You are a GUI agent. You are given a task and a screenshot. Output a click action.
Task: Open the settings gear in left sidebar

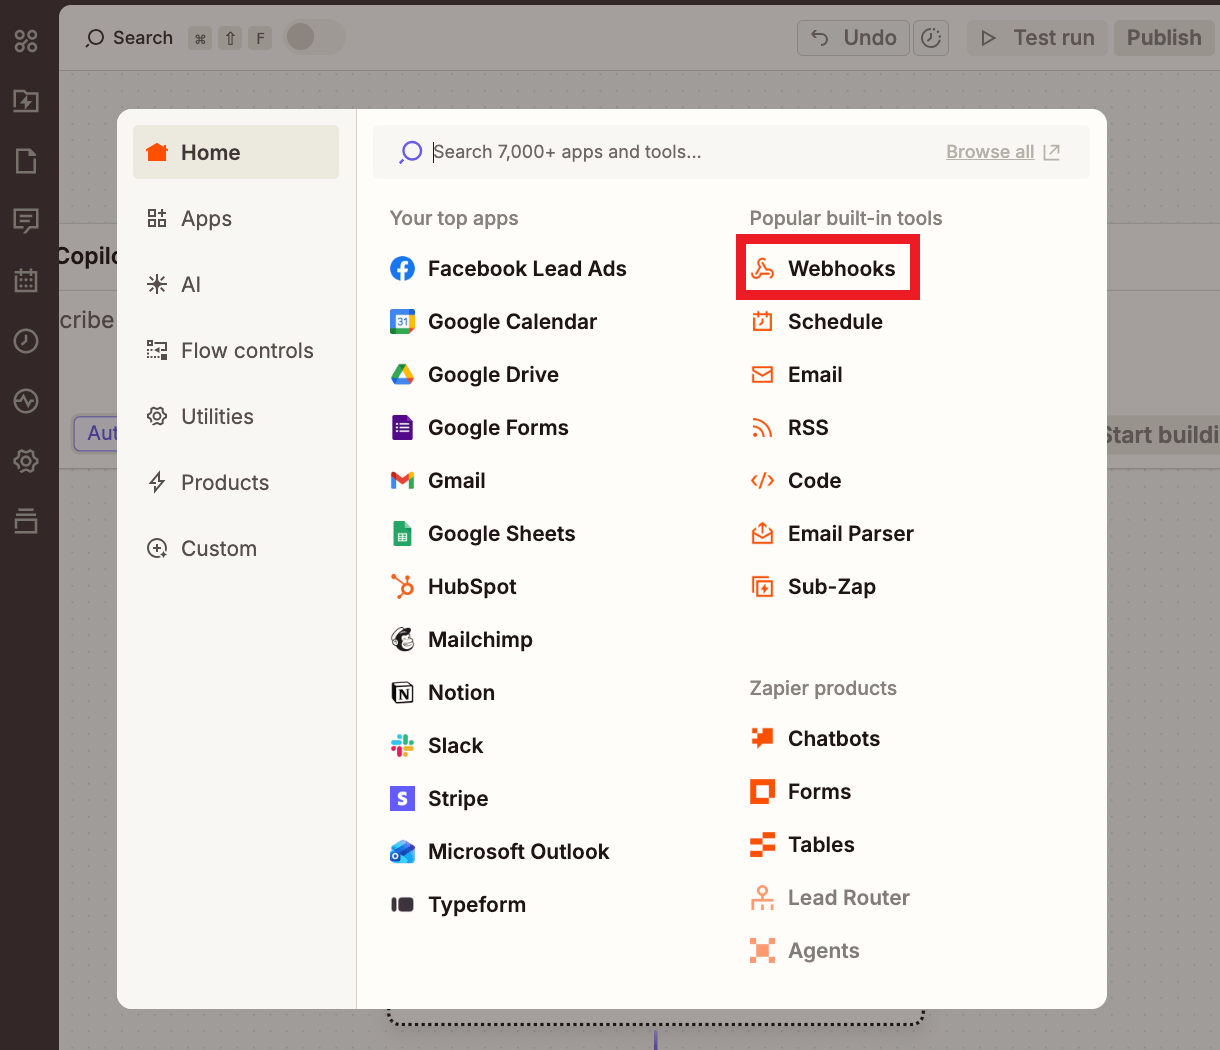click(x=26, y=461)
